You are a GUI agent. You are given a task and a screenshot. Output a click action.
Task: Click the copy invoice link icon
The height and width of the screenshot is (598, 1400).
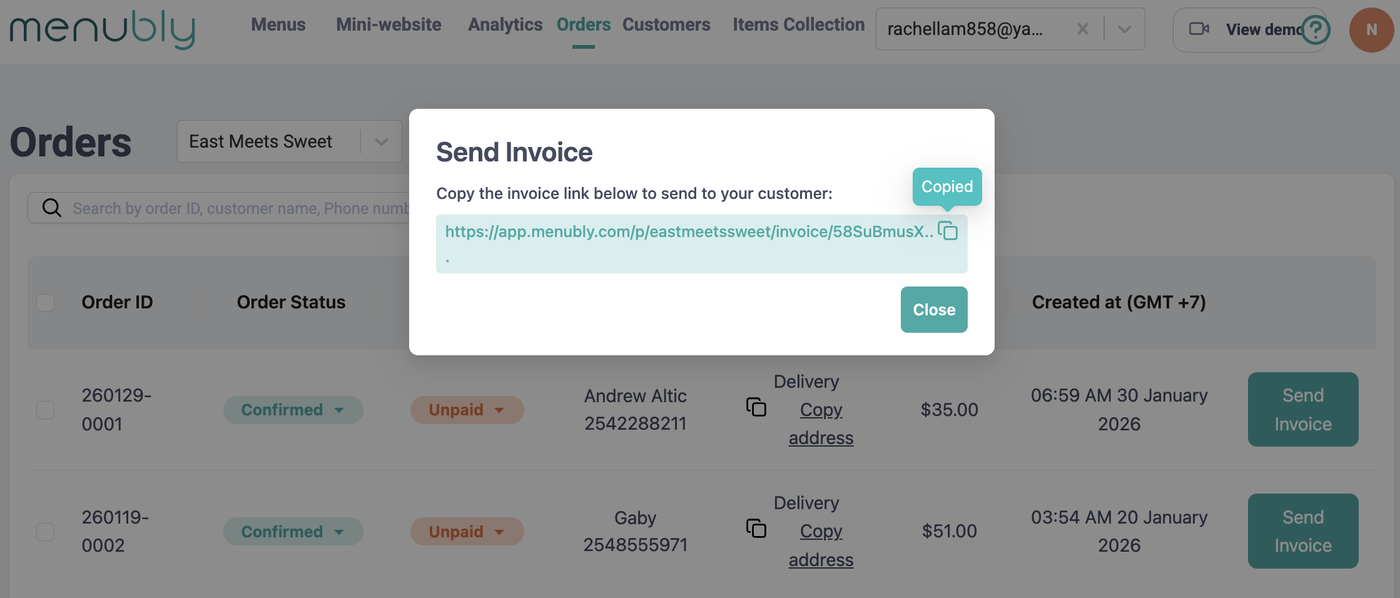point(948,231)
